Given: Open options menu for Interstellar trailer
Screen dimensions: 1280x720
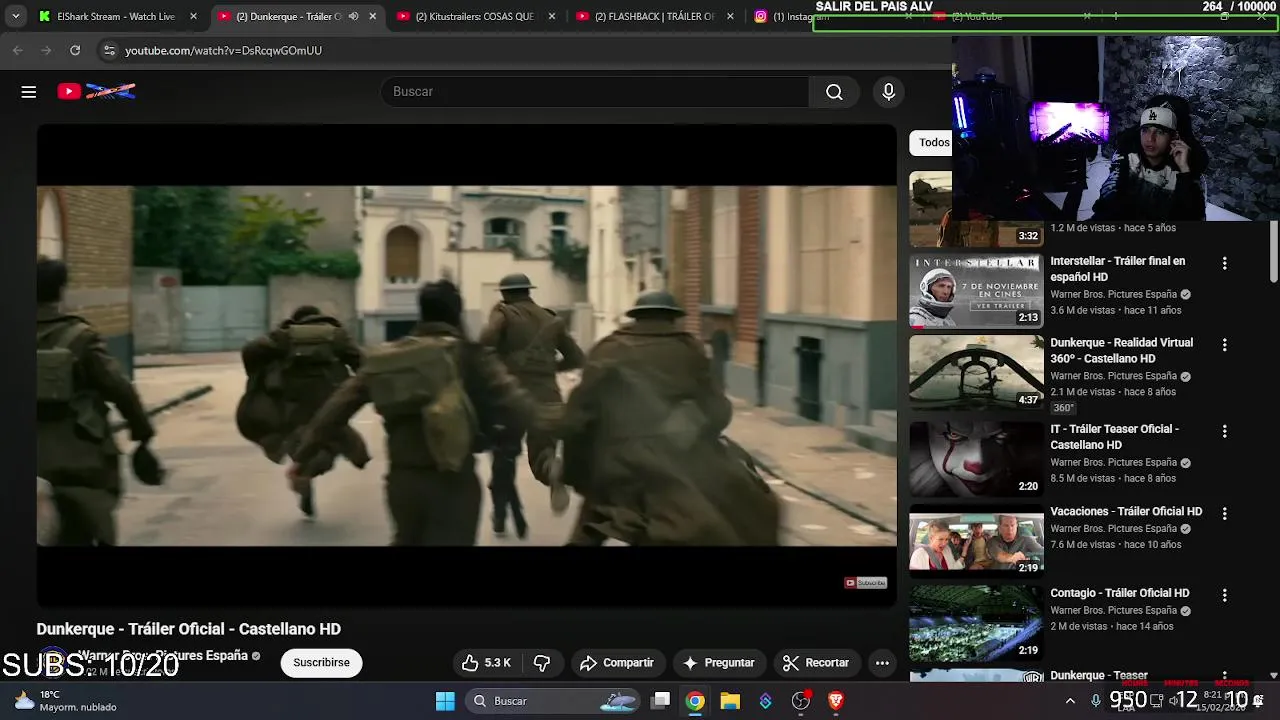Looking at the screenshot, I should click(1224, 263).
